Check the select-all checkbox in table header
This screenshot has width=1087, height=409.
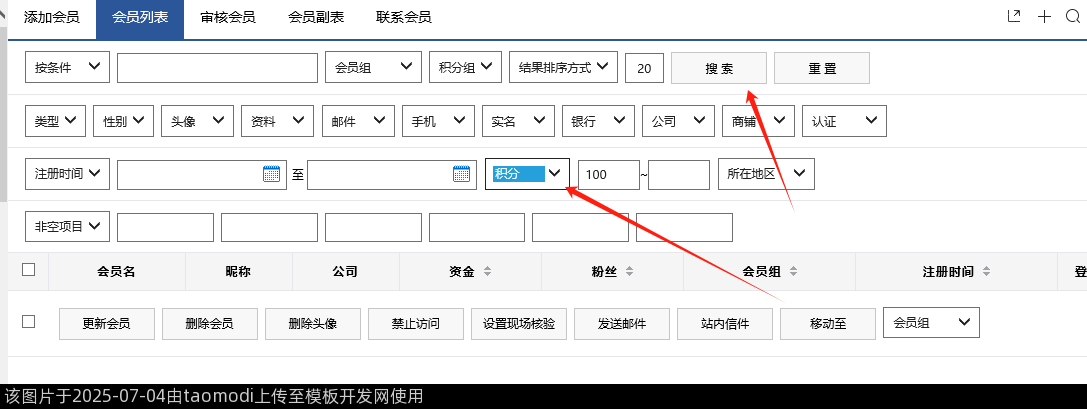[x=28, y=269]
